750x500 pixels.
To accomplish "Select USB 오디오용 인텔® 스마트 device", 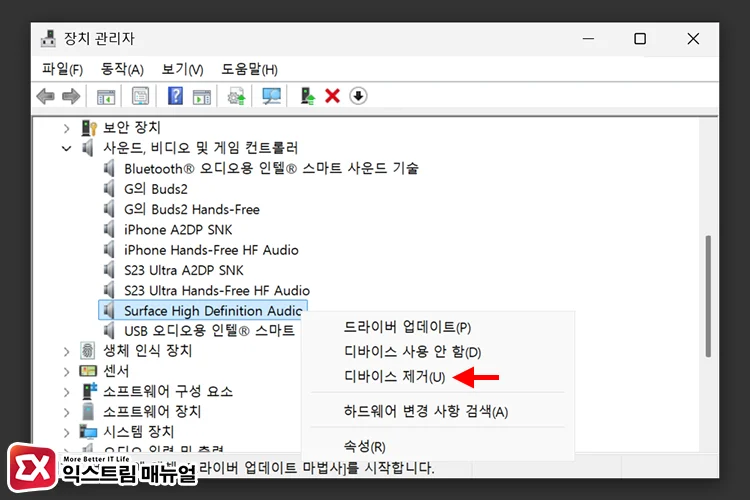I will (210, 331).
